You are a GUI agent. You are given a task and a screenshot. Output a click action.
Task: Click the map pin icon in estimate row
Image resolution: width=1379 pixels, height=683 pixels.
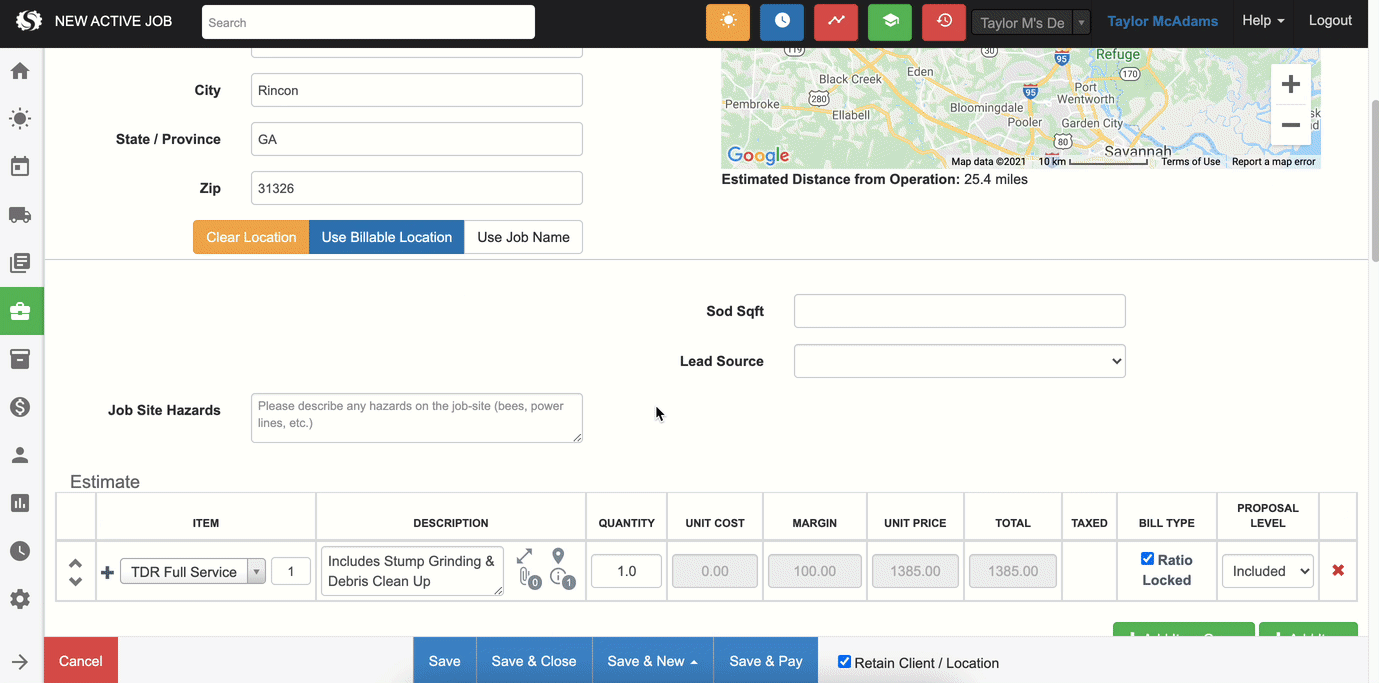point(558,556)
